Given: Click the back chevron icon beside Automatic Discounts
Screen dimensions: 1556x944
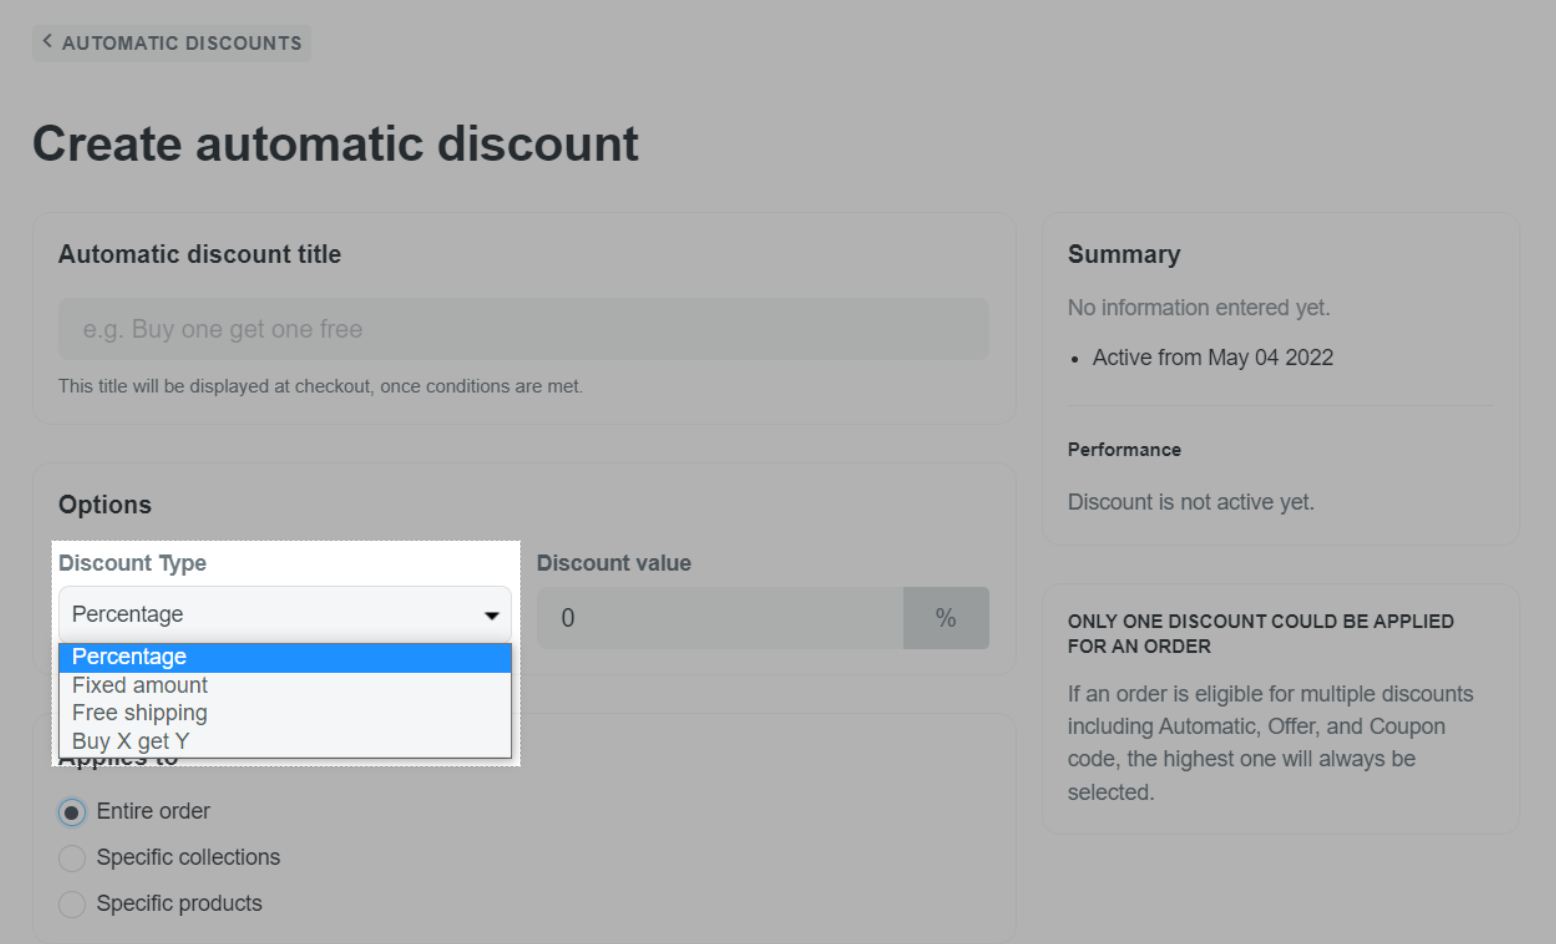Looking at the screenshot, I should [x=47, y=42].
